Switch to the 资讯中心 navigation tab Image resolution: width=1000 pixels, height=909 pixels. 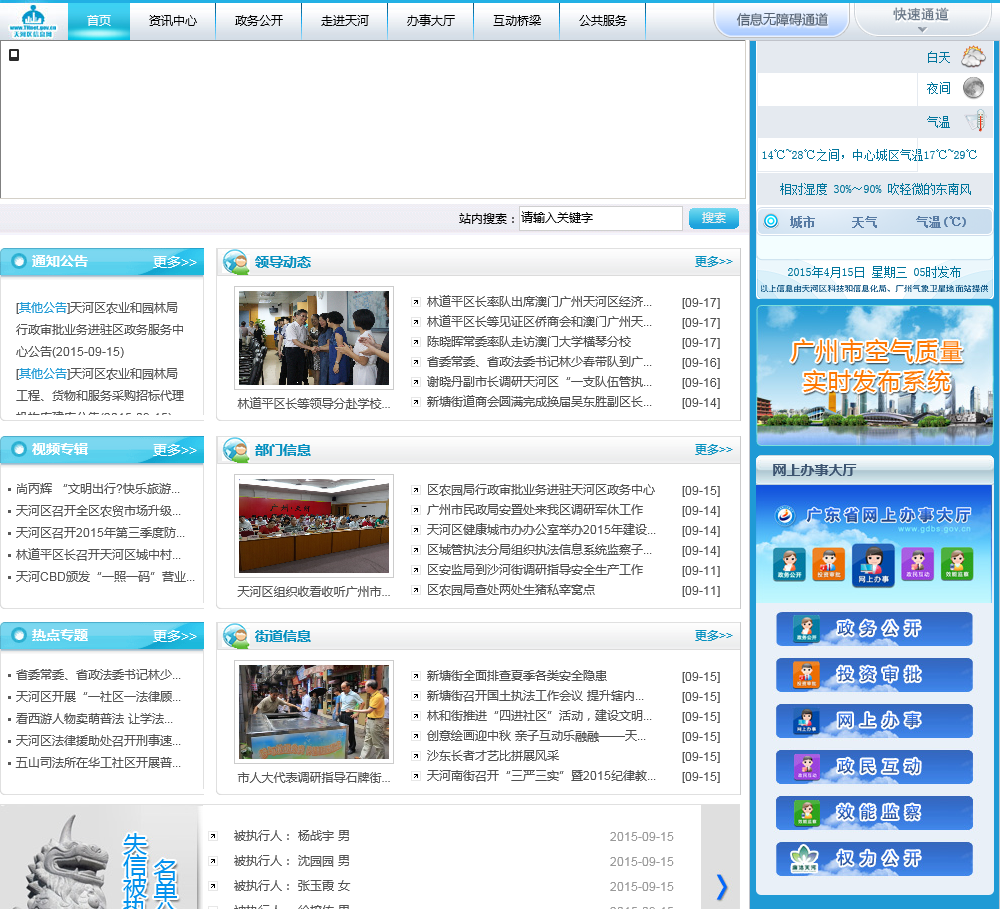point(172,20)
